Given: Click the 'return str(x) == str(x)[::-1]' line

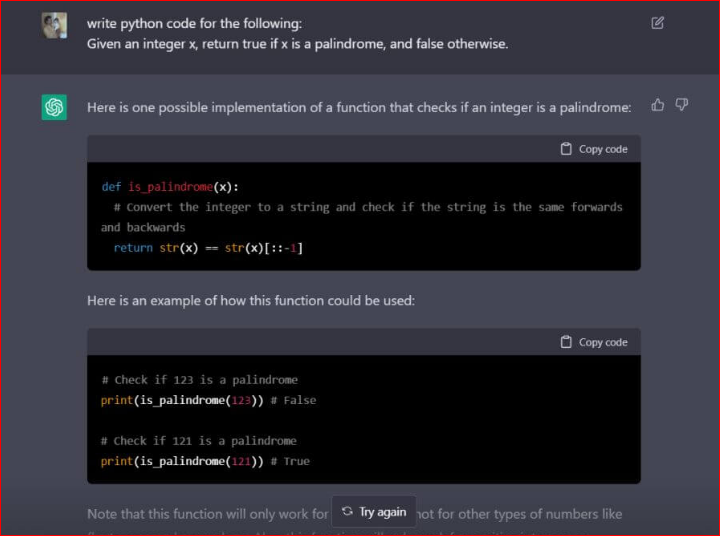Looking at the screenshot, I should tap(208, 248).
